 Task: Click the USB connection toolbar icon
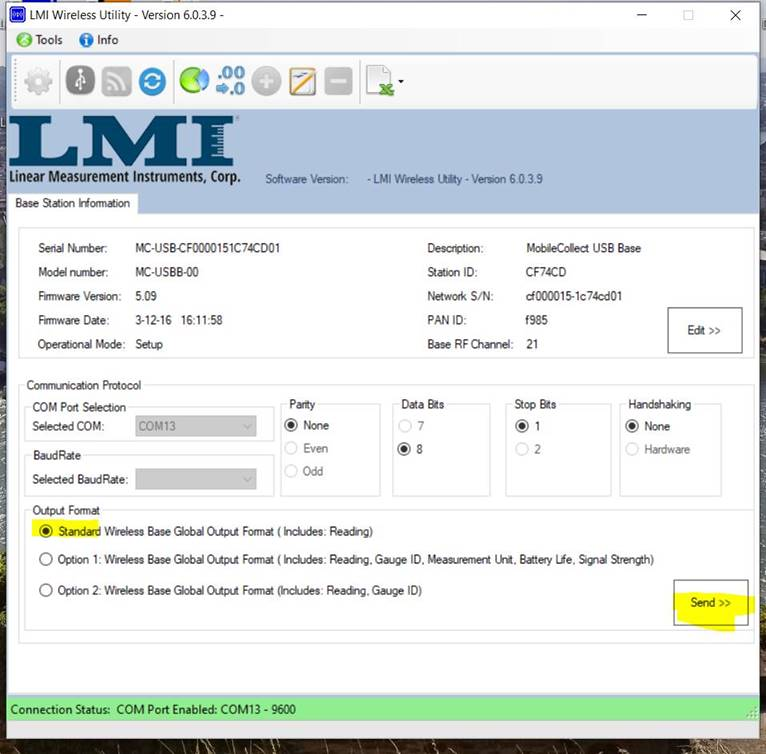[x=80, y=80]
